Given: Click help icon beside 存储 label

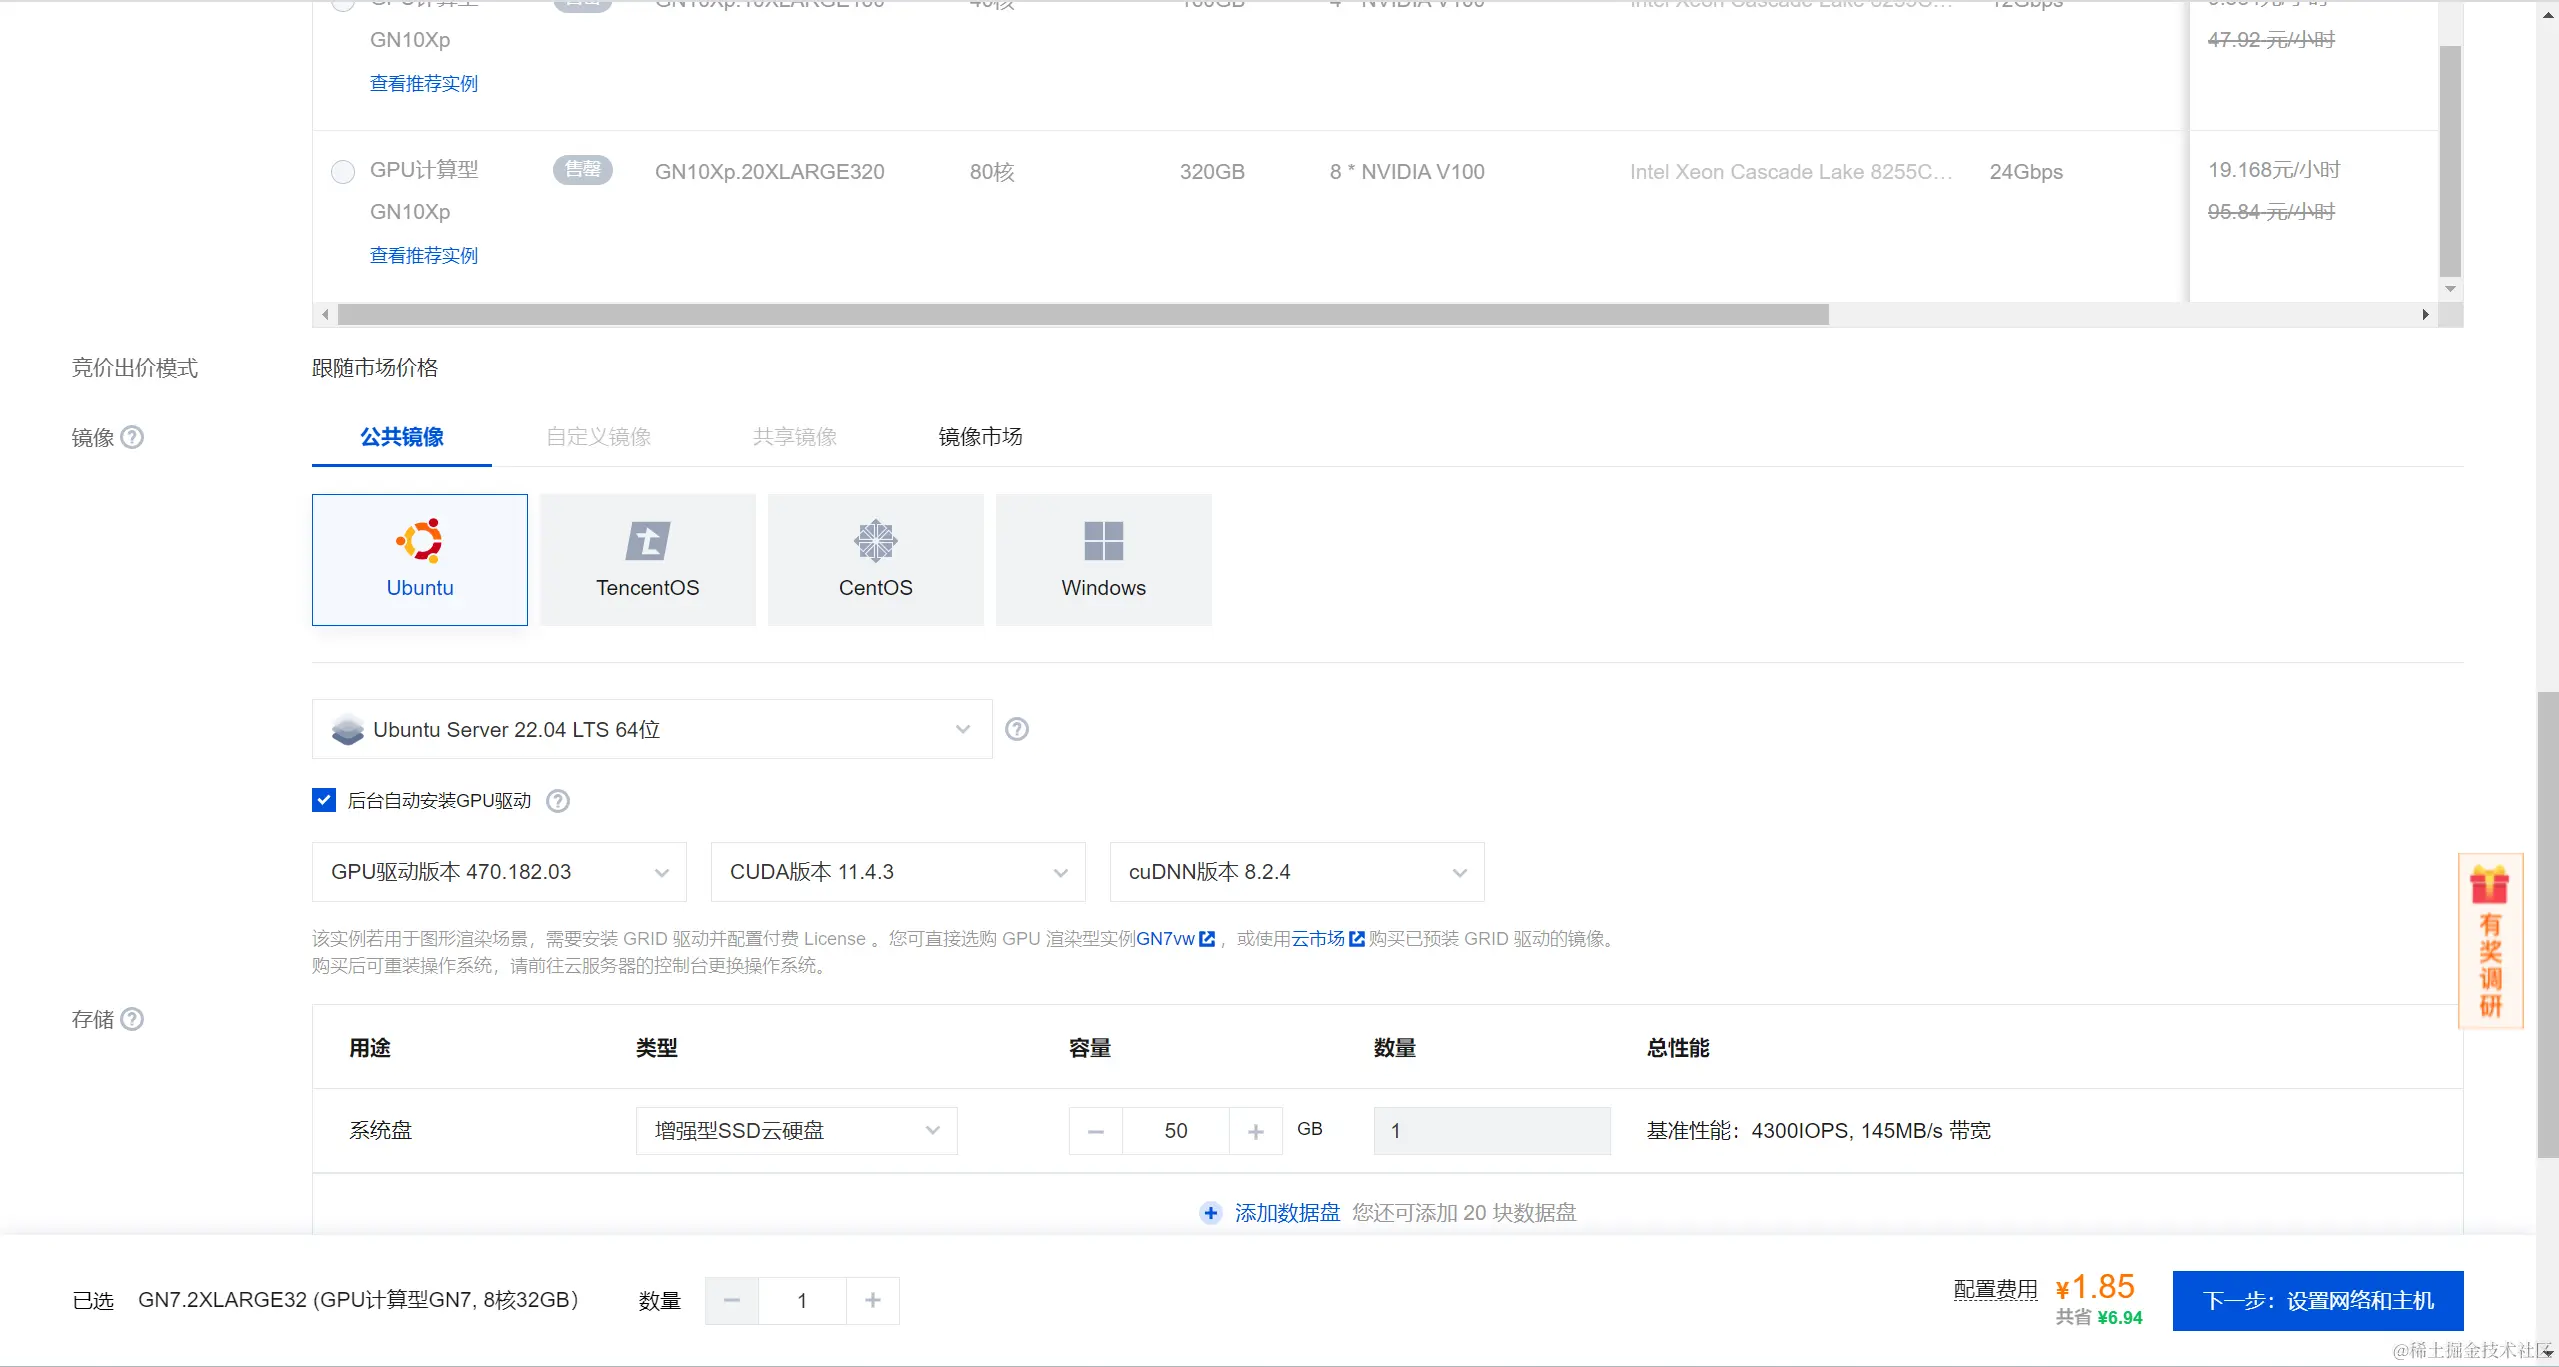Looking at the screenshot, I should click(x=132, y=1019).
